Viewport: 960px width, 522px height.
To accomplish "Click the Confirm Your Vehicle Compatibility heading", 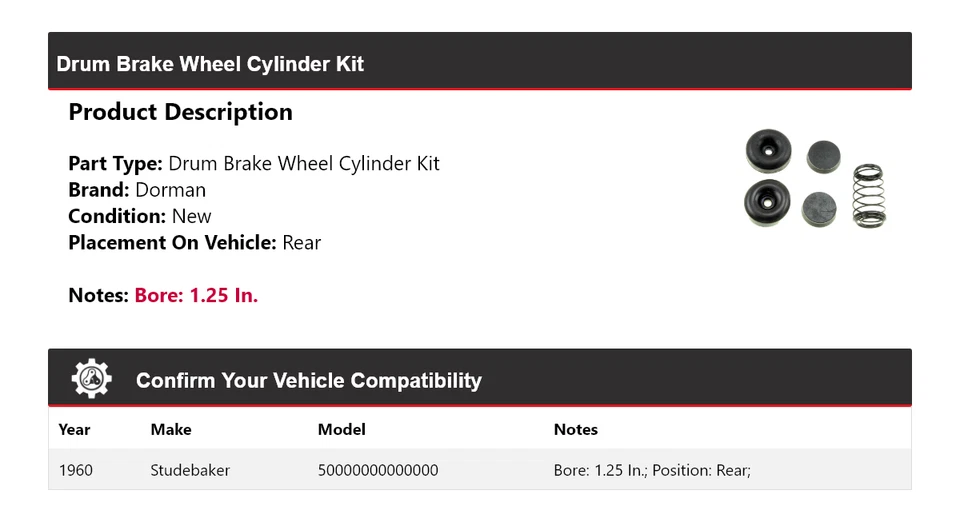I will pyautogui.click(x=308, y=381).
